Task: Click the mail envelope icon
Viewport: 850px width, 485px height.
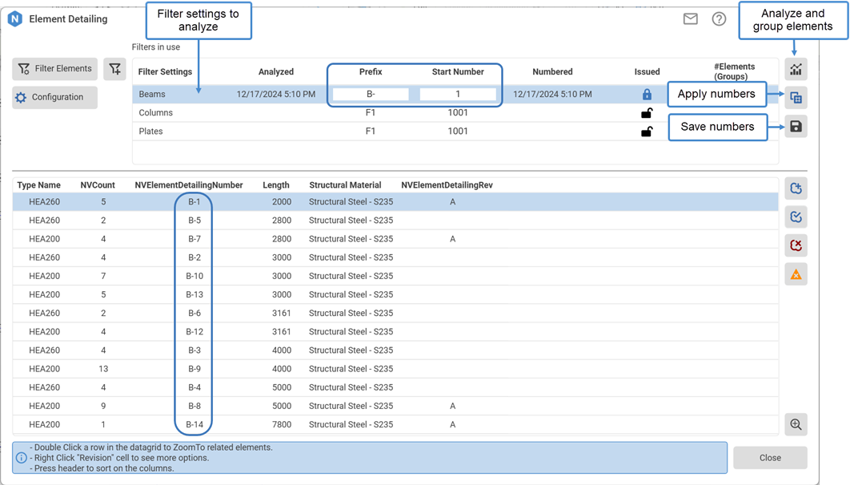Action: (690, 19)
